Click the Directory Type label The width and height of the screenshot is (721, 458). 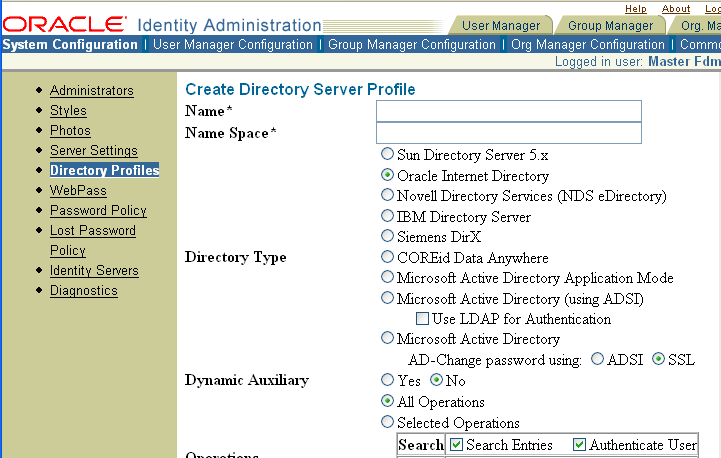[x=235, y=257]
